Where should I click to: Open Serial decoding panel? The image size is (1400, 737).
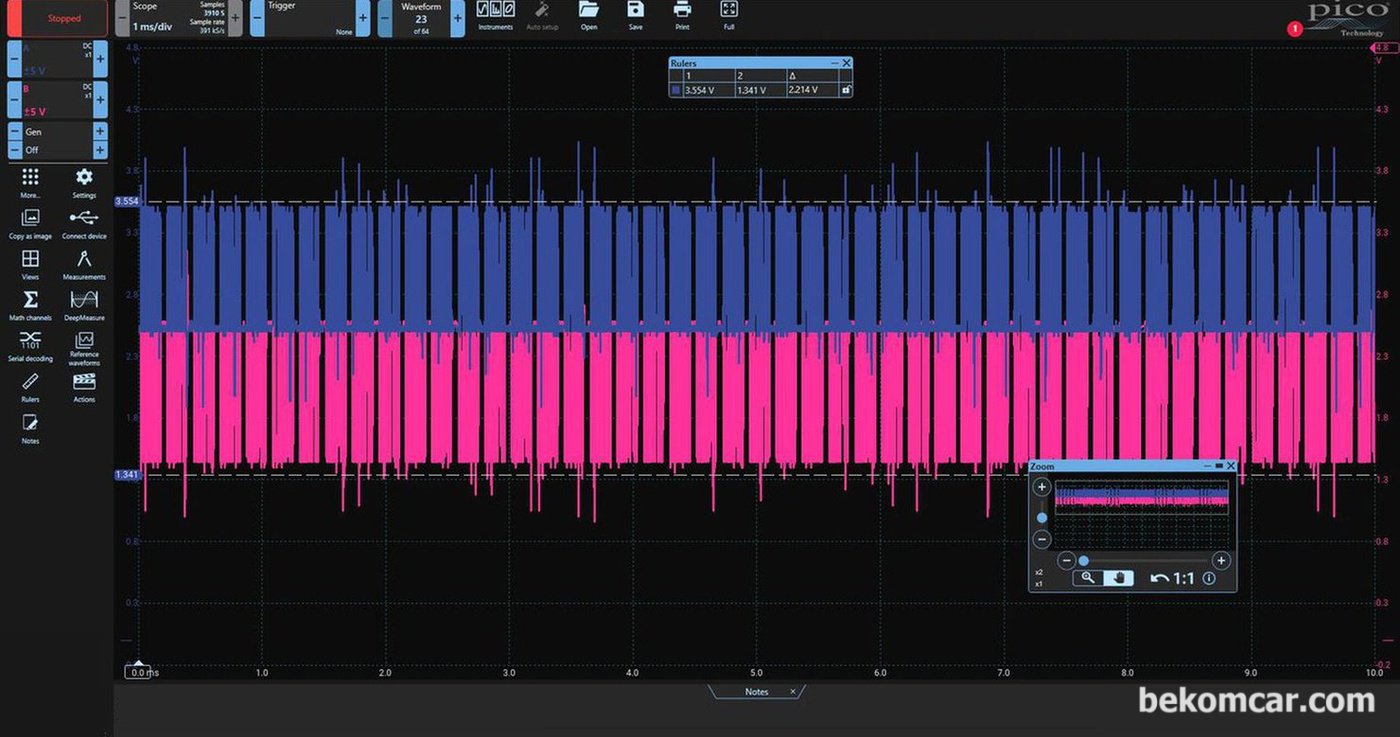tap(30, 342)
